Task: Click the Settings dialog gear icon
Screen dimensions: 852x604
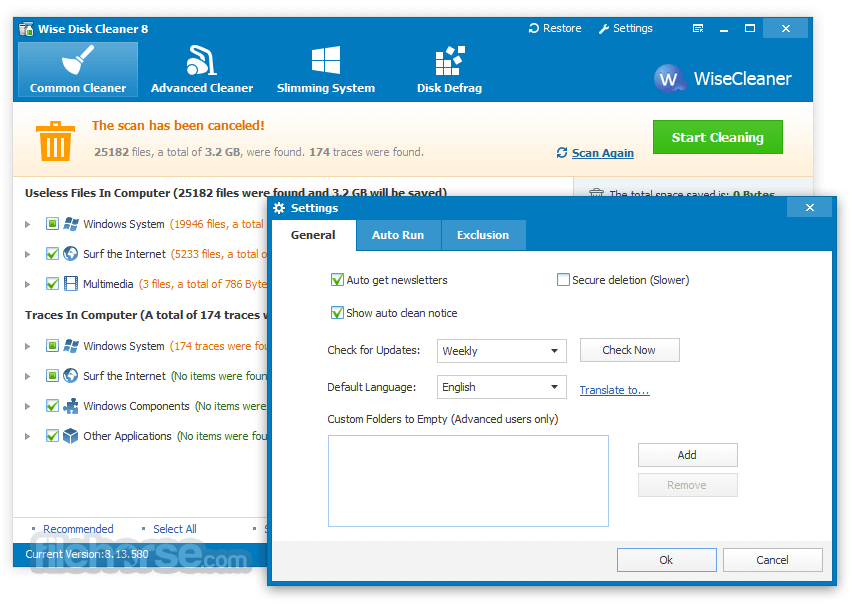Action: [279, 208]
